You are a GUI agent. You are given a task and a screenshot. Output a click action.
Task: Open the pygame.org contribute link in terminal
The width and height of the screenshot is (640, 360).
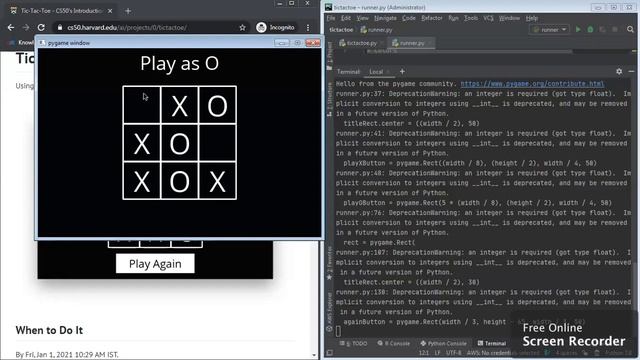coord(532,84)
